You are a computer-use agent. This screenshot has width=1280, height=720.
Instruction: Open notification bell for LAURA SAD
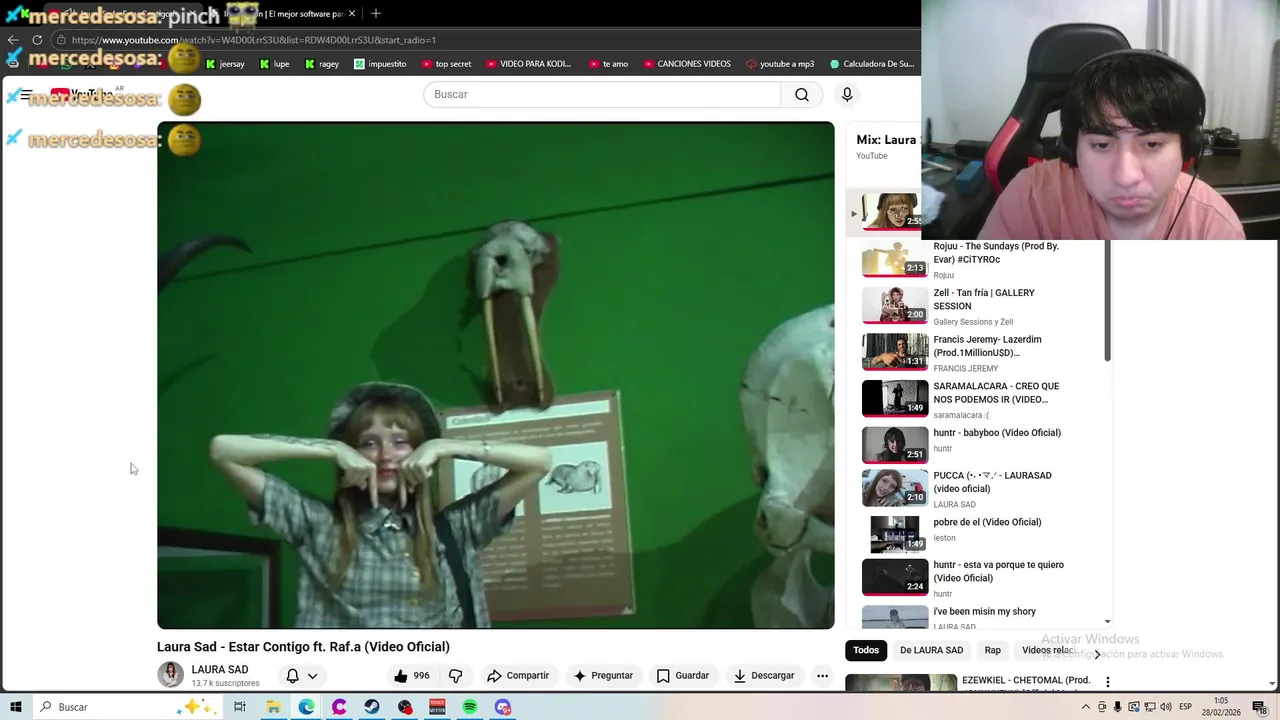pyautogui.click(x=292, y=676)
